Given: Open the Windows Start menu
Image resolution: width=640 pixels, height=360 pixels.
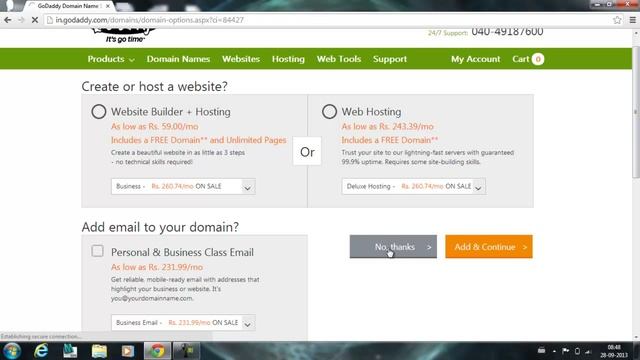Looking at the screenshot, I should tap(12, 351).
